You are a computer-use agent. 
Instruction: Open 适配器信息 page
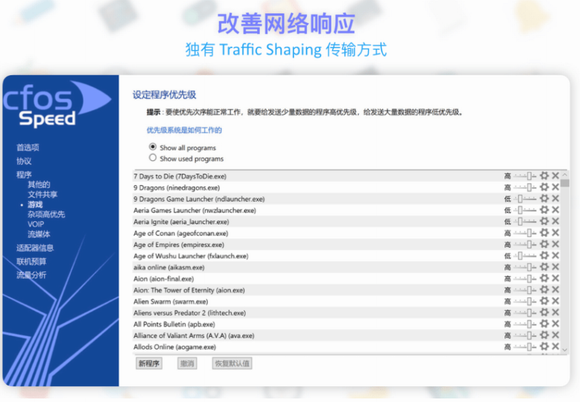tap(35, 248)
